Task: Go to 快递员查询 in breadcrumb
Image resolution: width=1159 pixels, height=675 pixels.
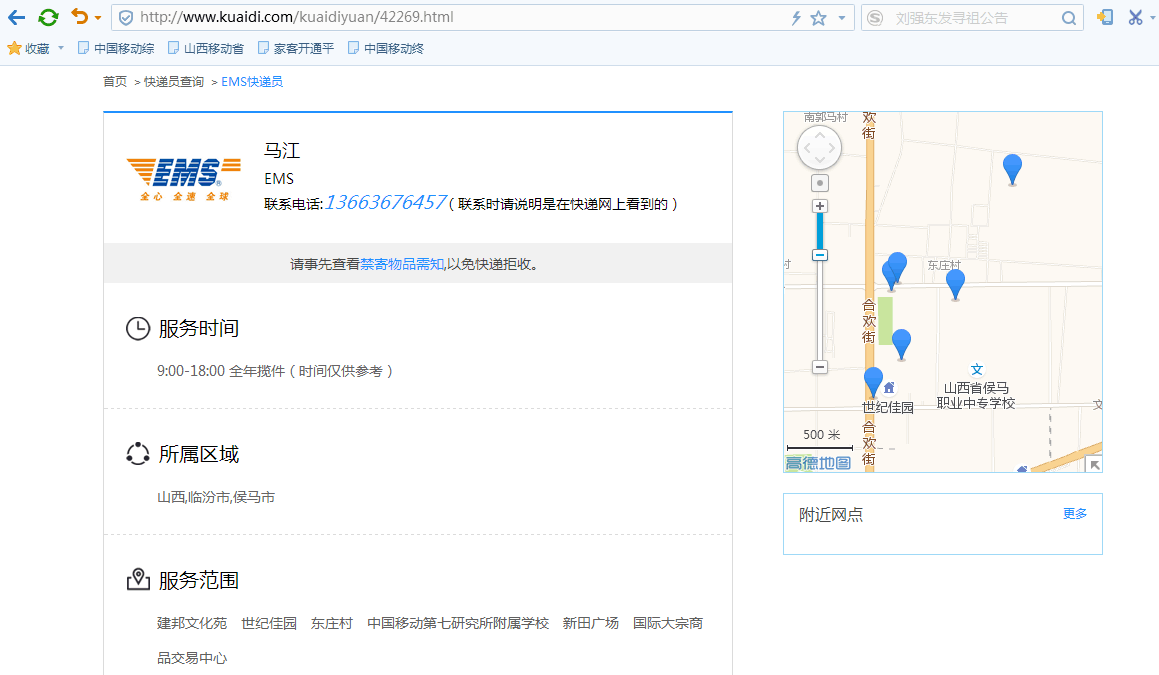Action: [x=173, y=82]
